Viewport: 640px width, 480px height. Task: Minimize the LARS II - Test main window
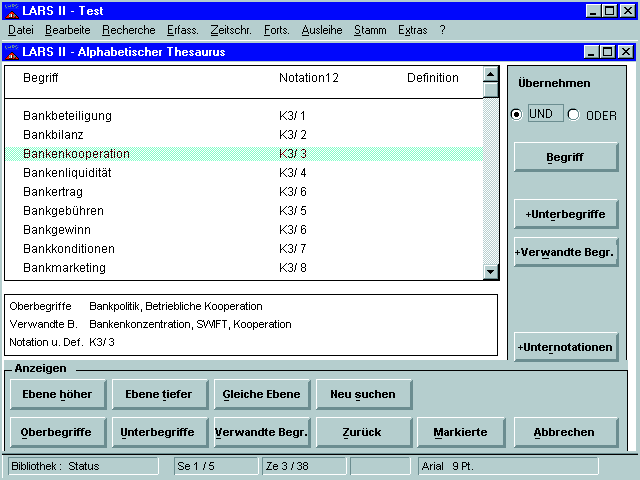tap(593, 11)
